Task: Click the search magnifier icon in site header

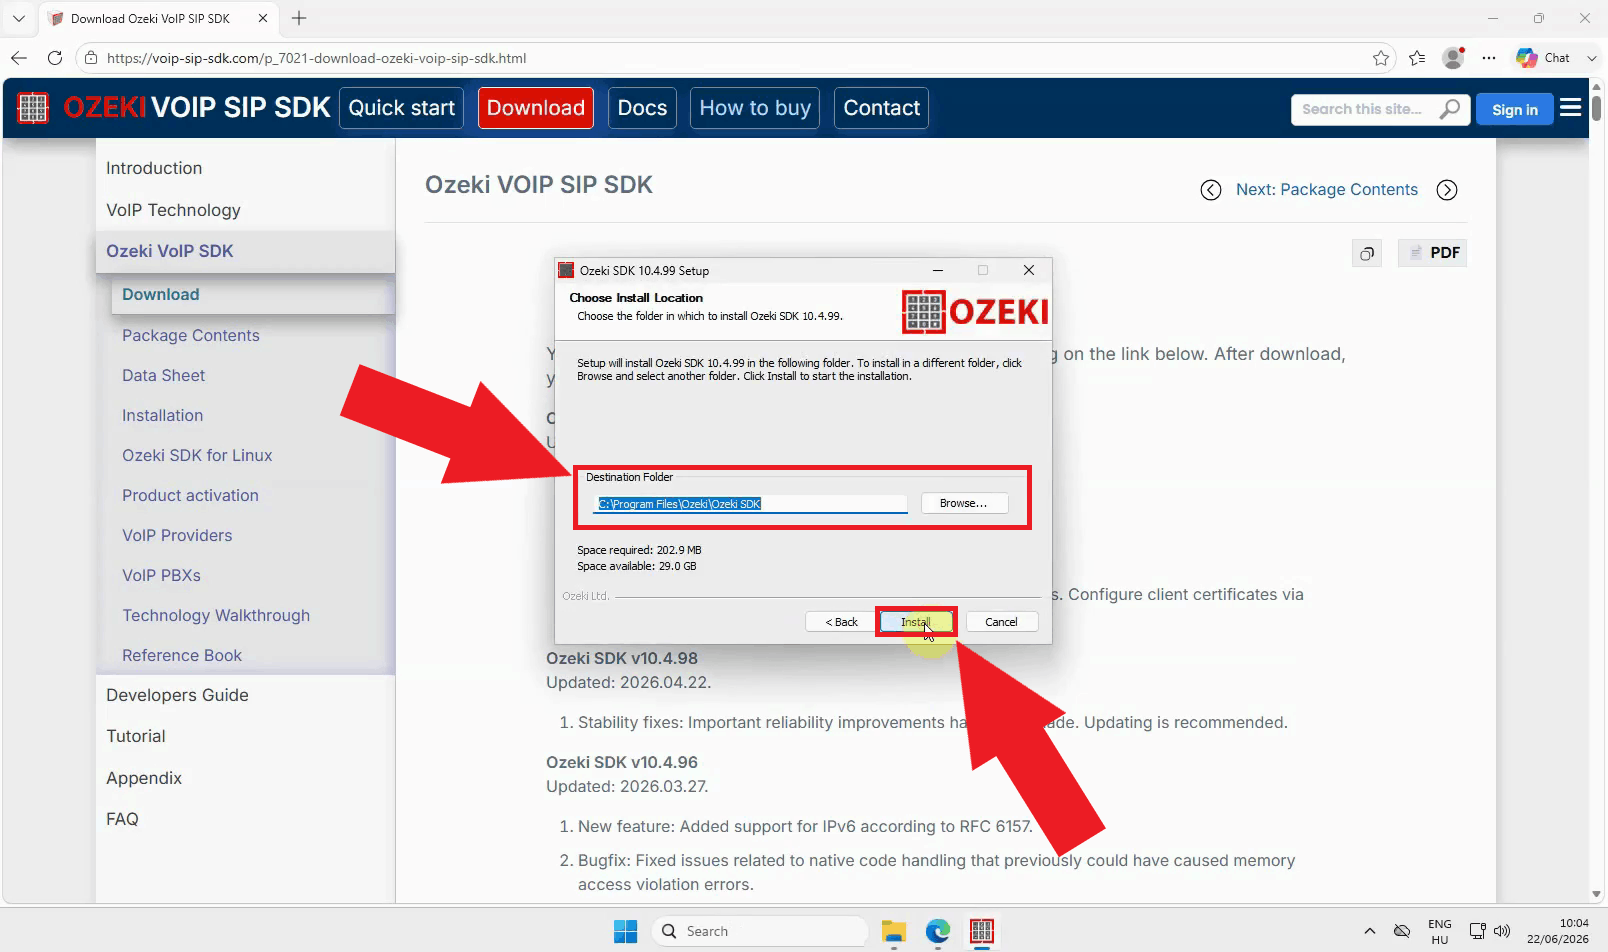Action: 1449,109
